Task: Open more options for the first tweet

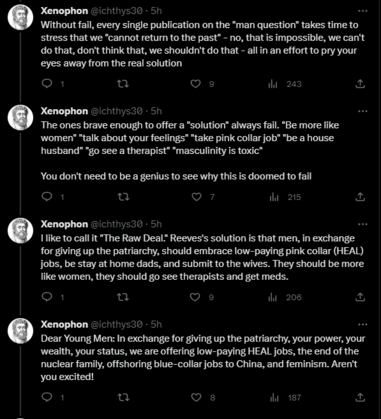Action: (362, 11)
